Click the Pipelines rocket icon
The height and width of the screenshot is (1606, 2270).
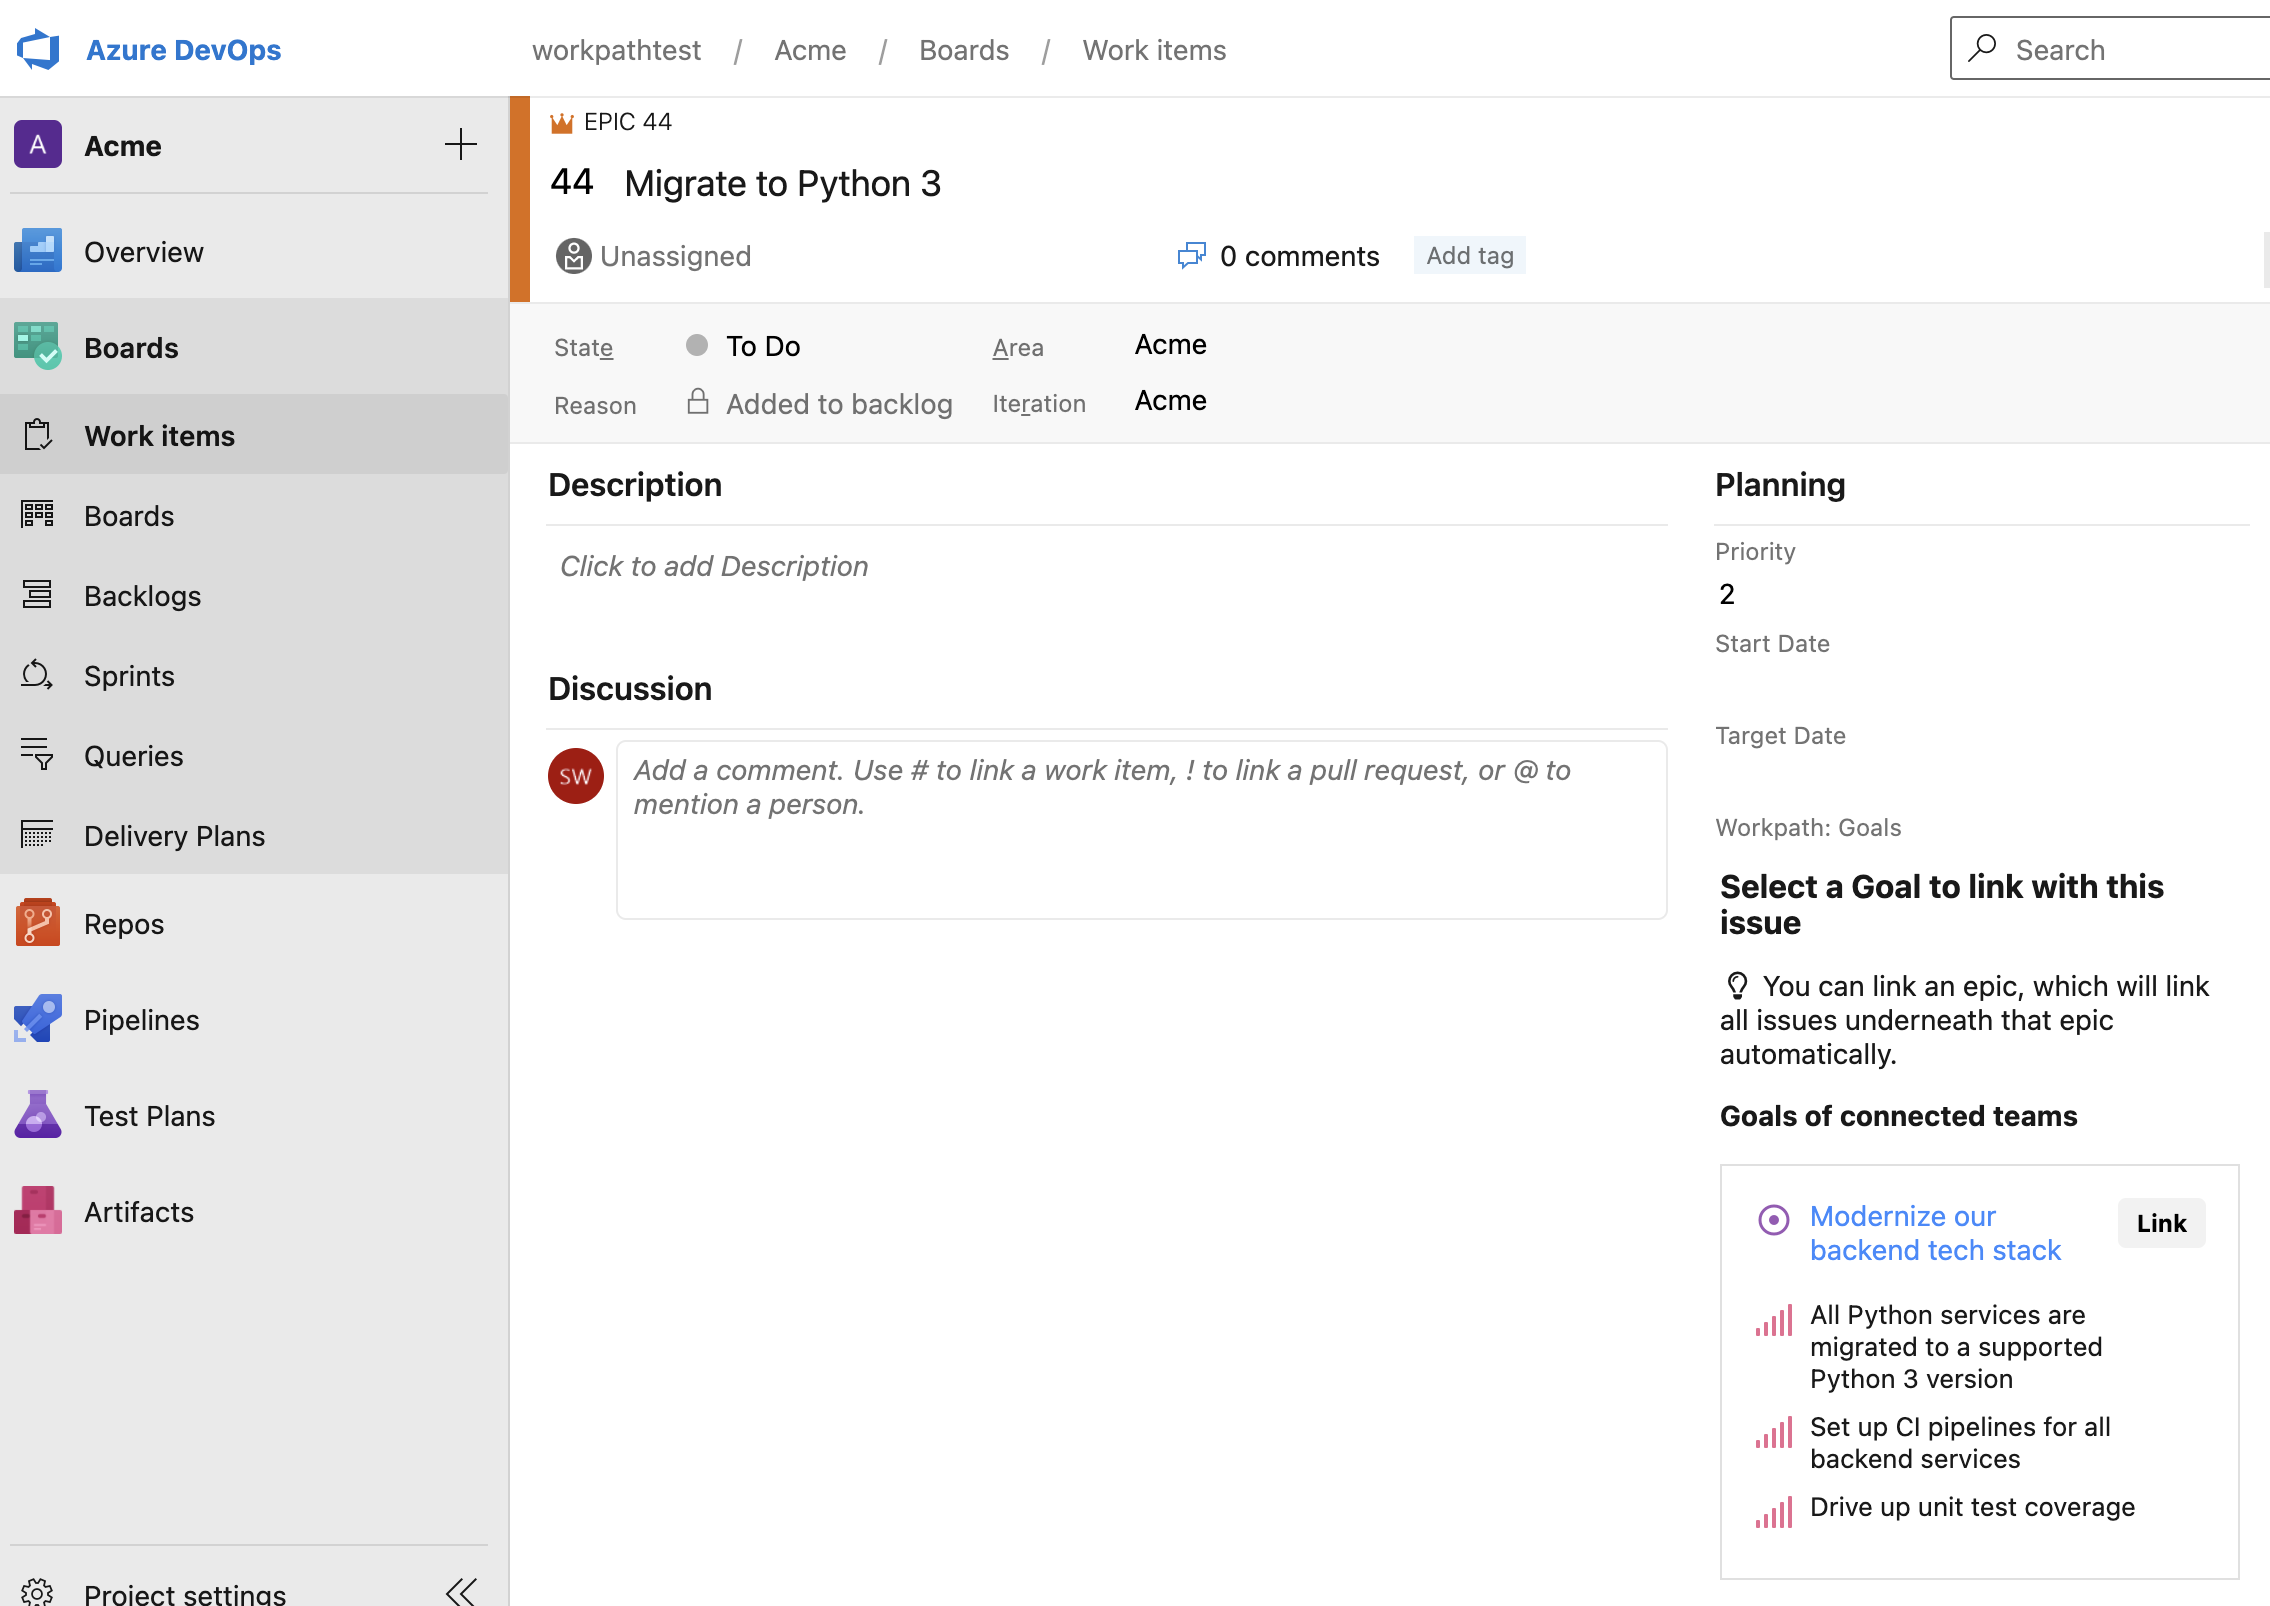[38, 1019]
